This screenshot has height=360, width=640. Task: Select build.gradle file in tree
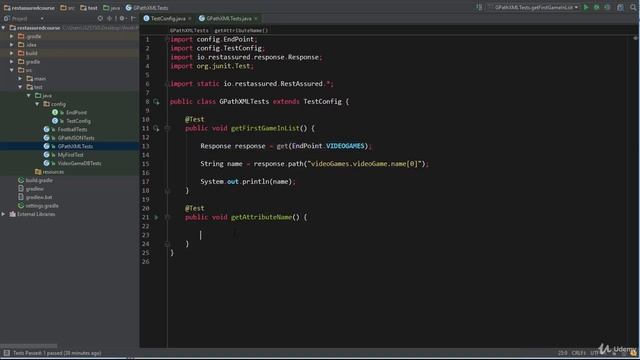point(39,180)
